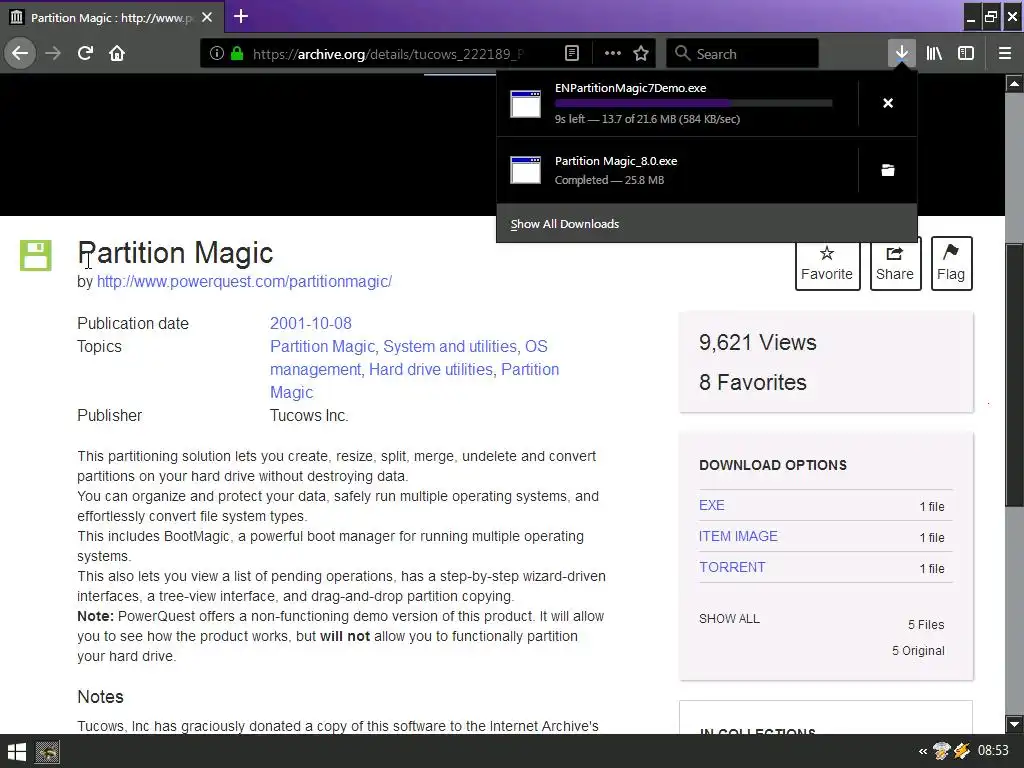1024x768 pixels.
Task: Click the archive.org URL address field
Action: click(388, 54)
